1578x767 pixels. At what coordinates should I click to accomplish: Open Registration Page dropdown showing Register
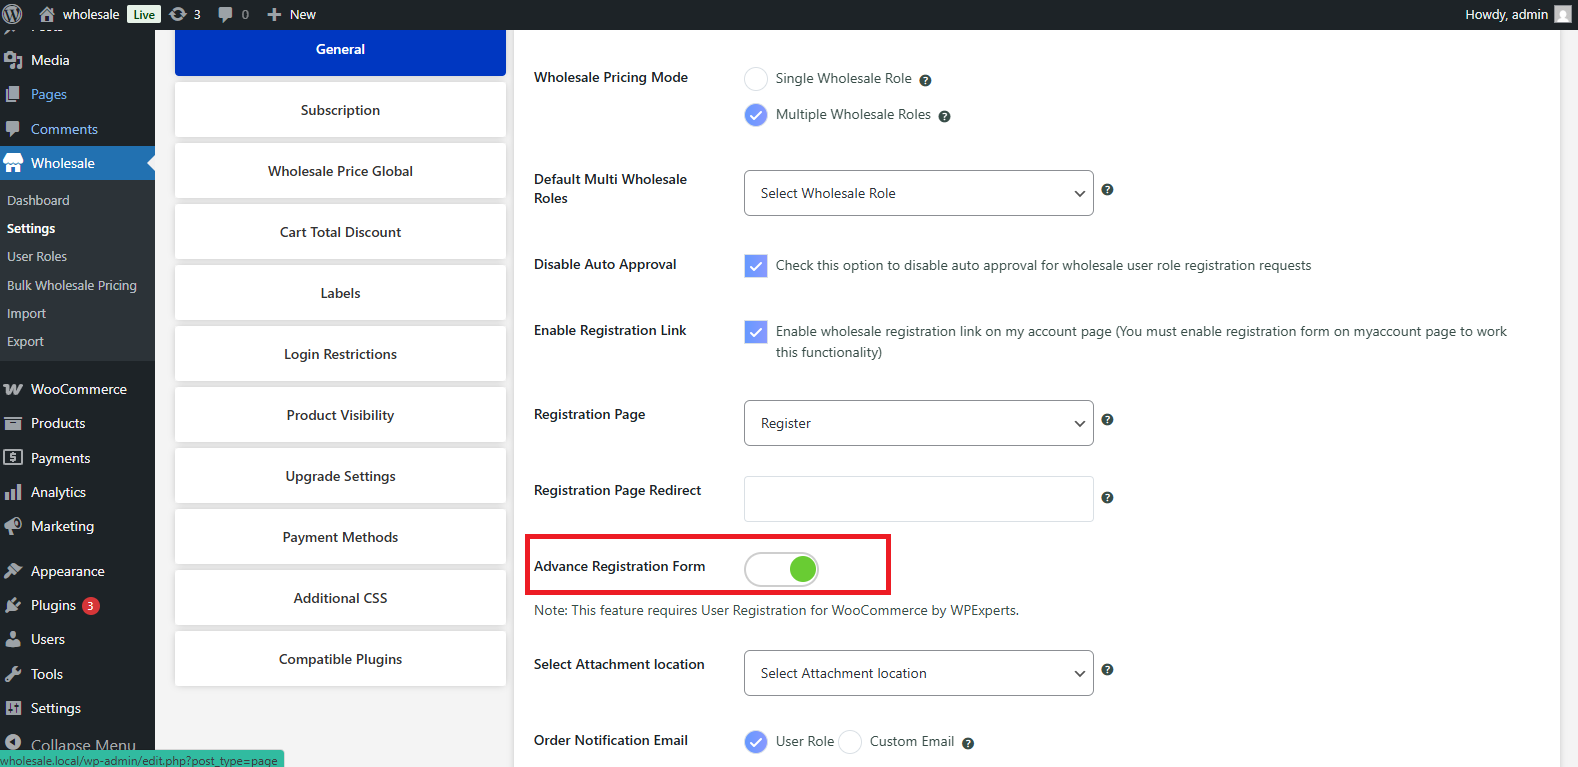(918, 423)
